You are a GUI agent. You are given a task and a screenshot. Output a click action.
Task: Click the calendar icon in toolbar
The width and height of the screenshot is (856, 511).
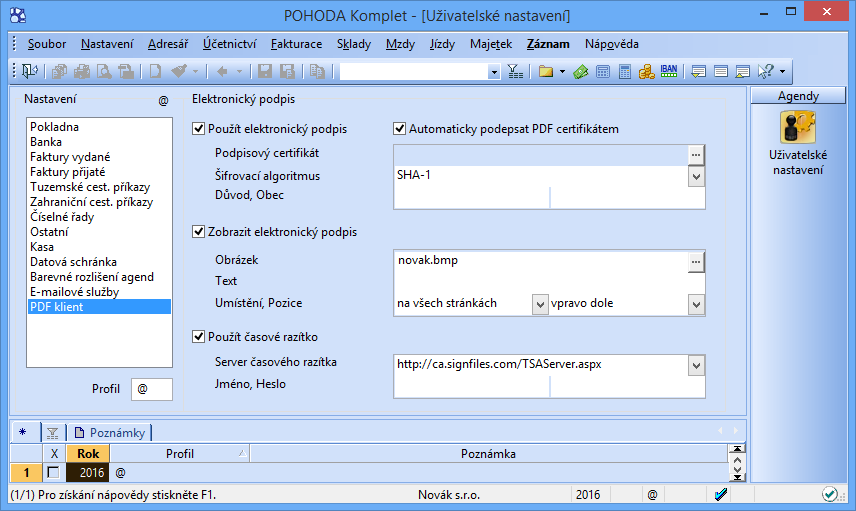603,71
